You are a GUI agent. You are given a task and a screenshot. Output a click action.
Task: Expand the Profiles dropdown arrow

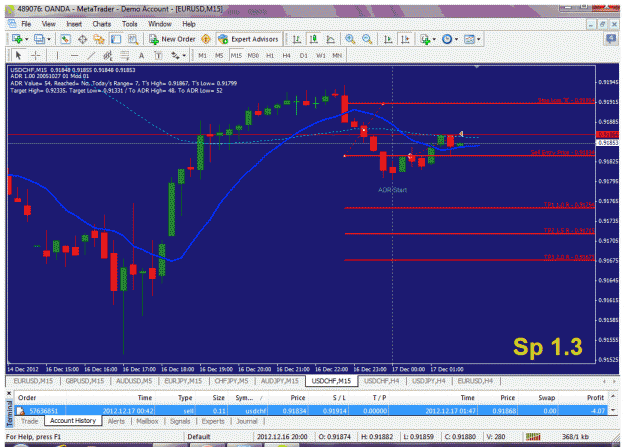click(x=49, y=39)
